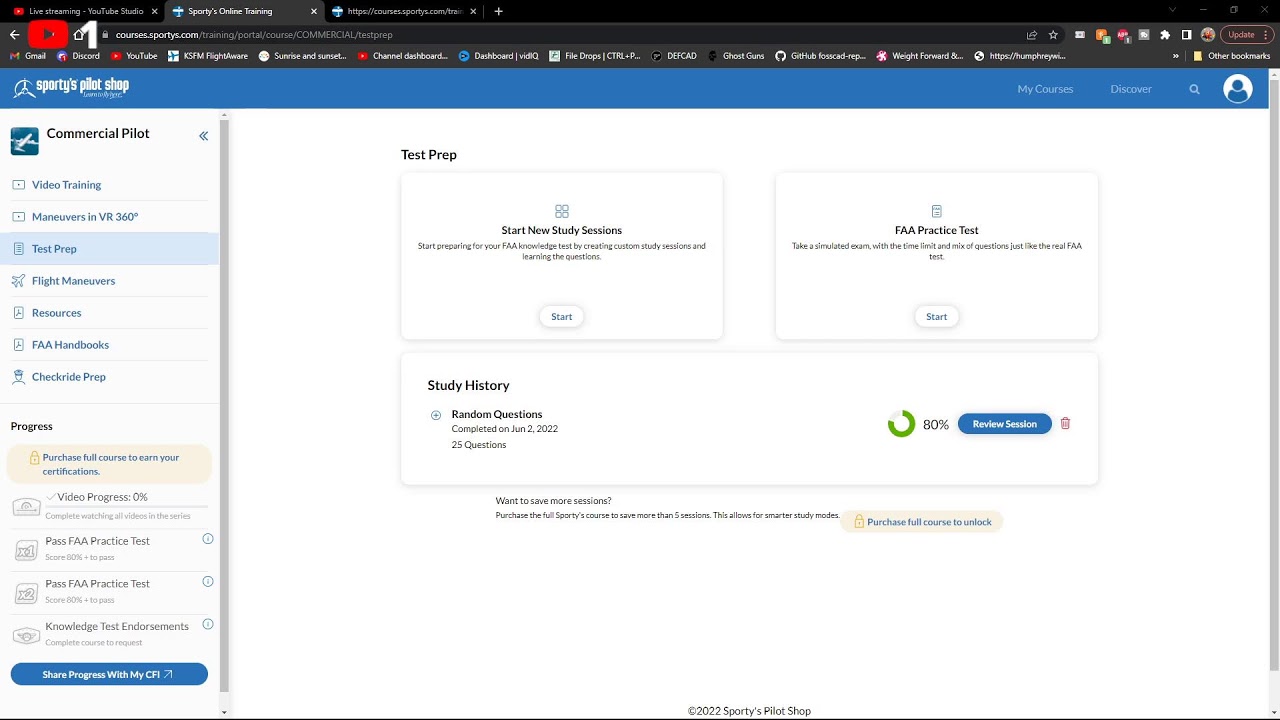Click the 80% score progress ring
The height and width of the screenshot is (720, 1280).
coord(901,424)
